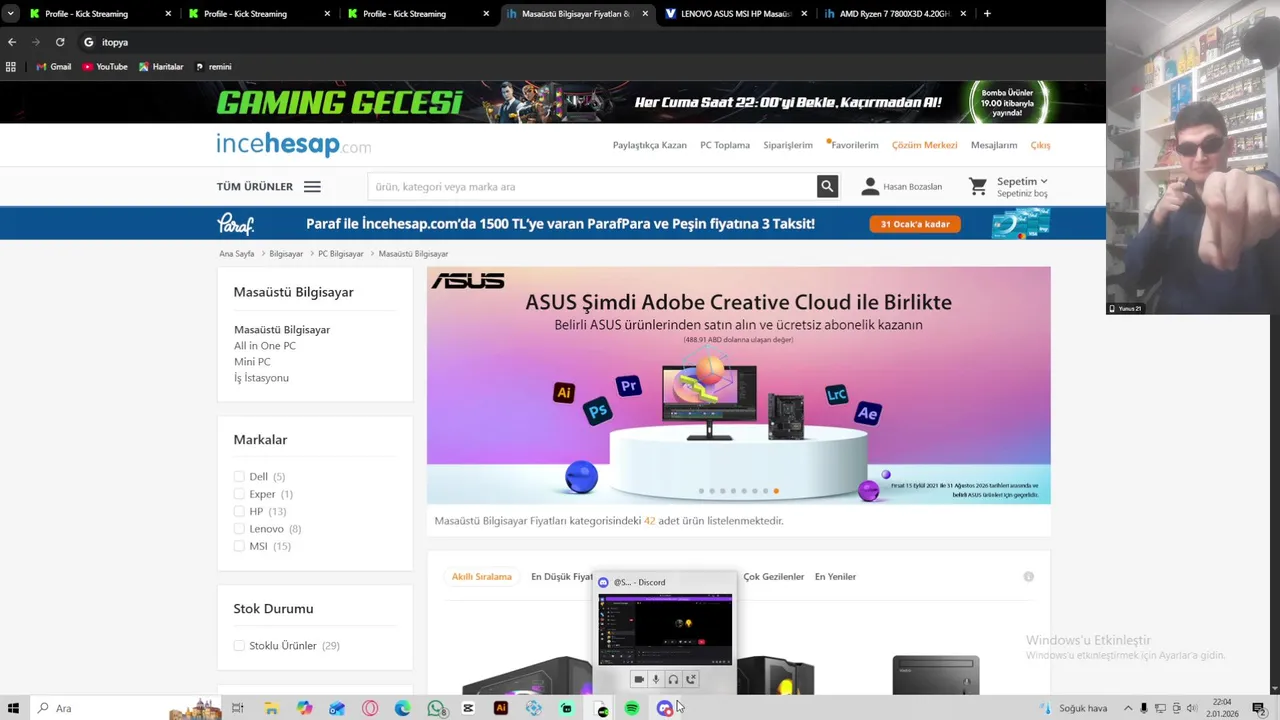This screenshot has width=1280, height=720.
Task: Select Akıllı Sıralama sorting tab
Action: coord(481,576)
